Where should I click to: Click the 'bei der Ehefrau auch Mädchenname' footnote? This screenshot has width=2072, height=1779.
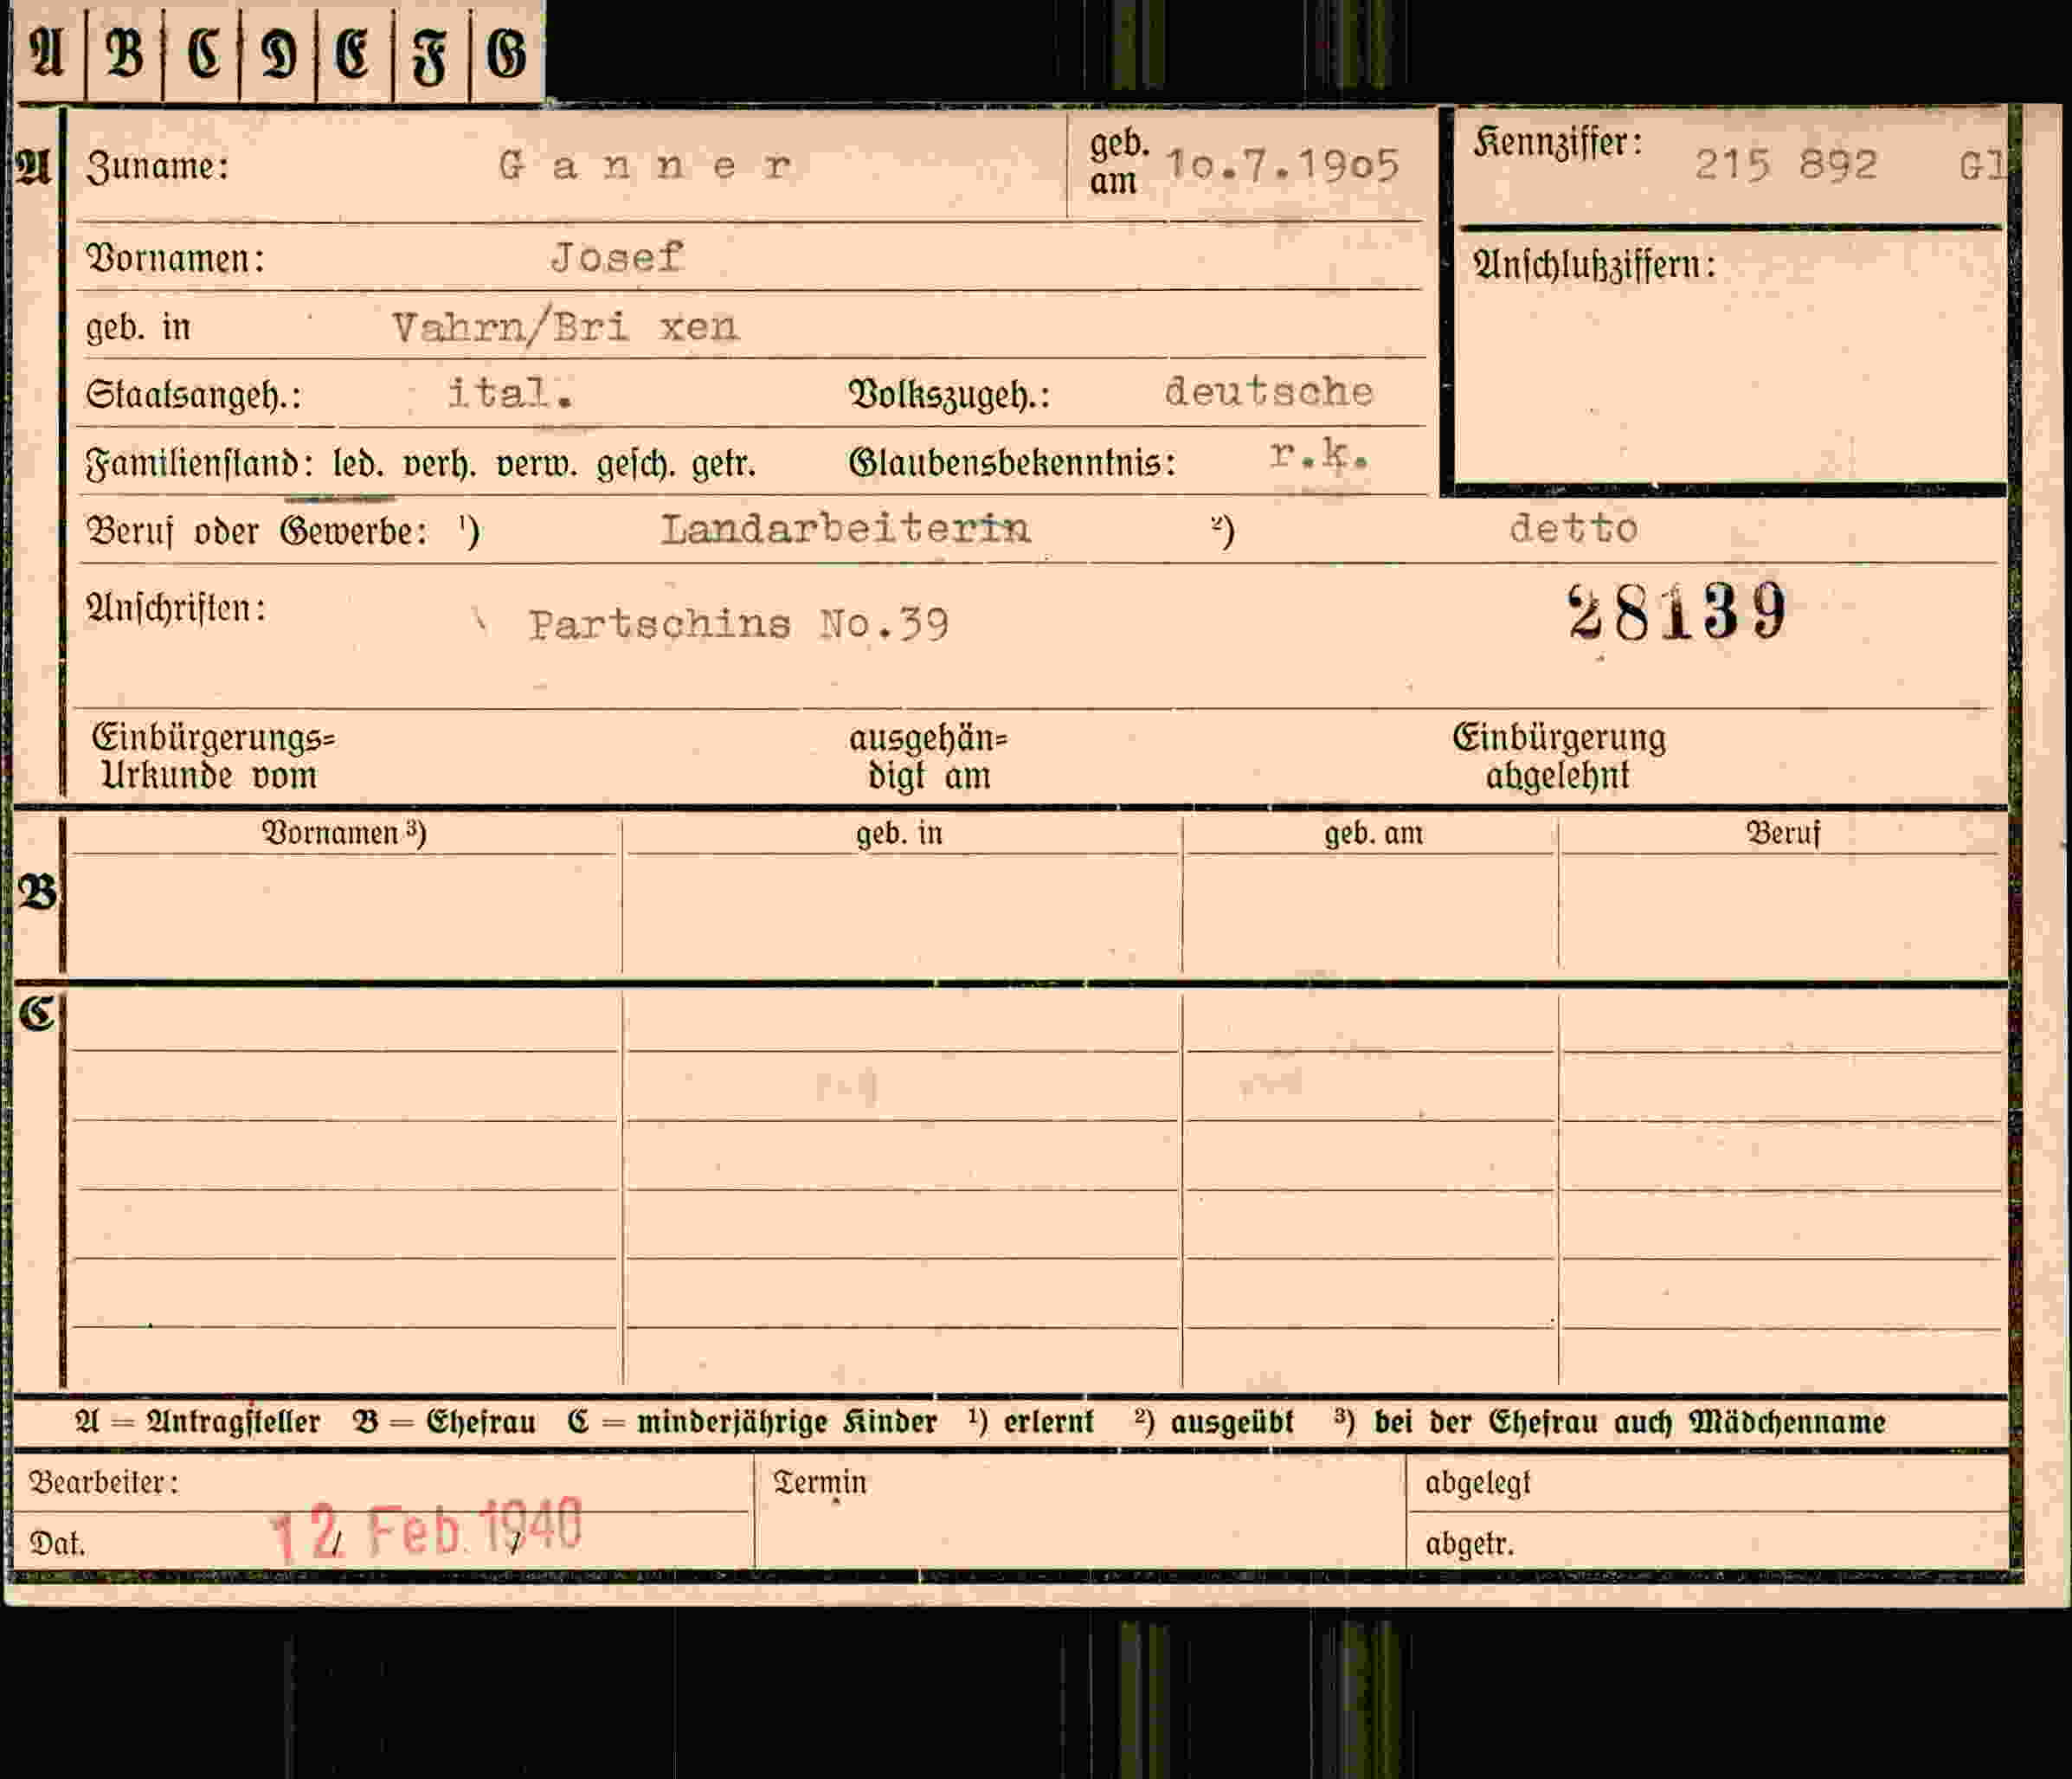1630,1422
